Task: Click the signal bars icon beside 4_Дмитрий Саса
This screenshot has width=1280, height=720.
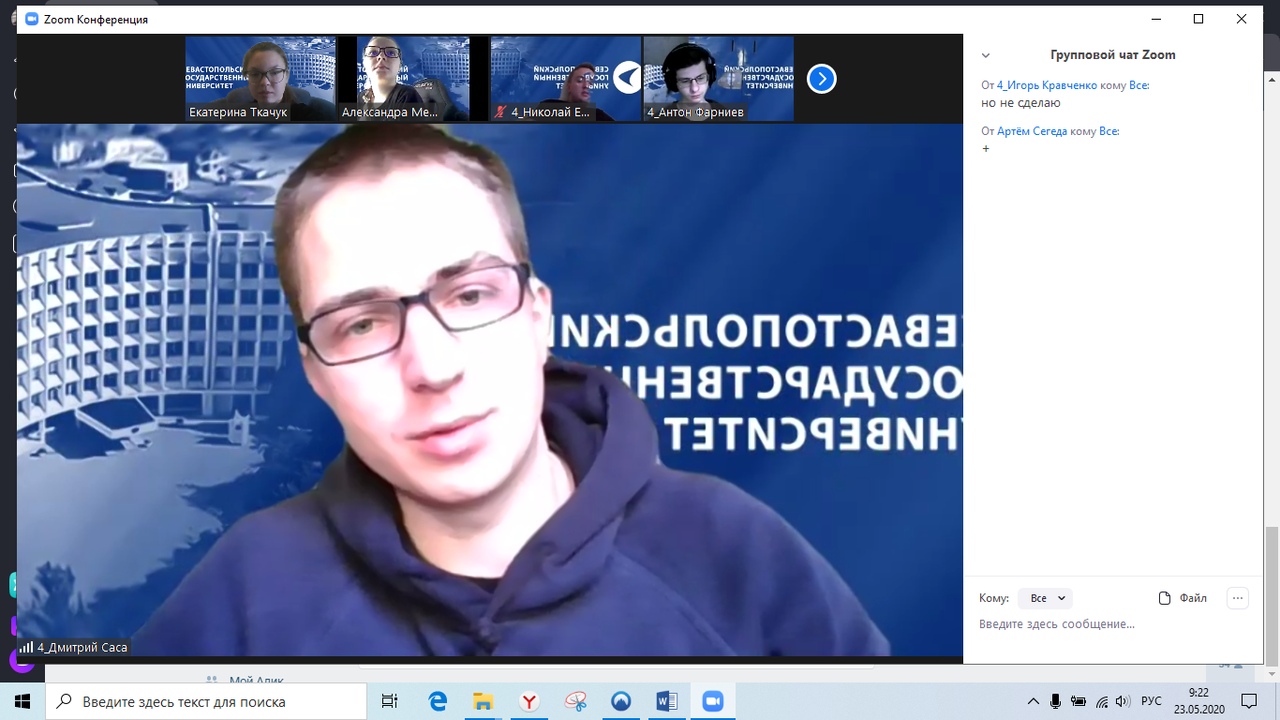Action: [x=26, y=647]
